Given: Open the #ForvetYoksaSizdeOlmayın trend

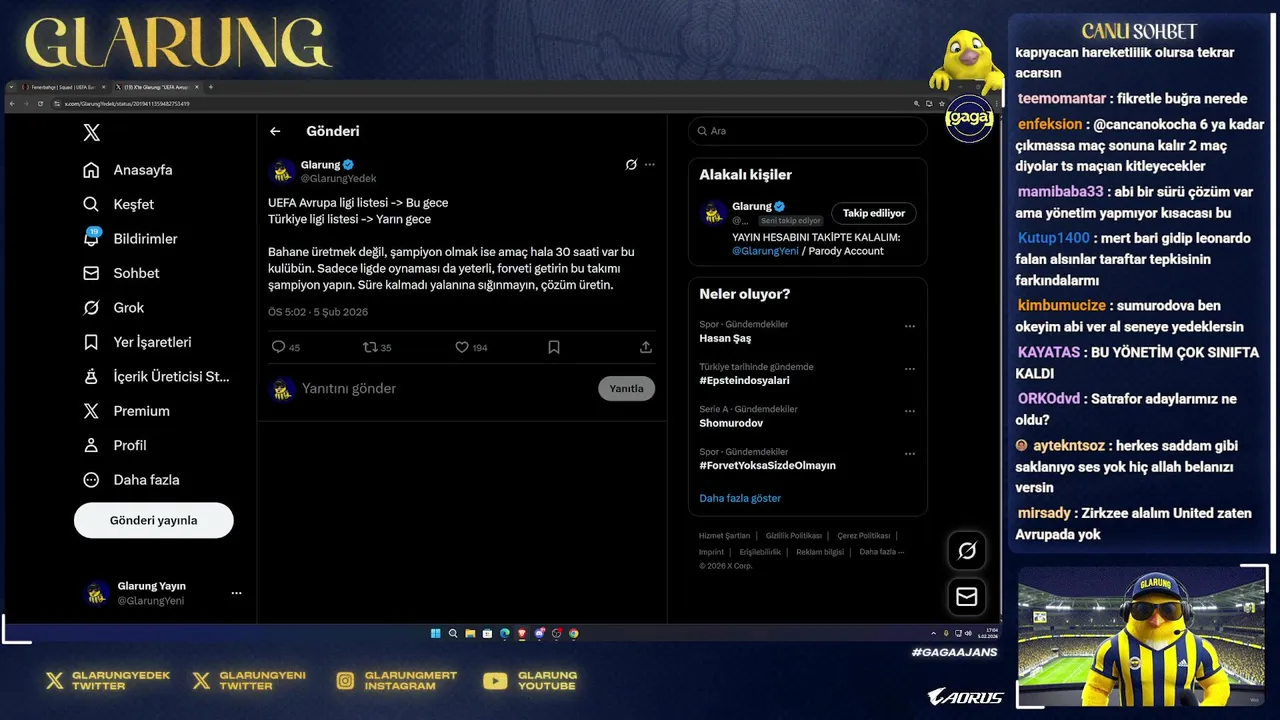Looking at the screenshot, I should pyautogui.click(x=767, y=465).
